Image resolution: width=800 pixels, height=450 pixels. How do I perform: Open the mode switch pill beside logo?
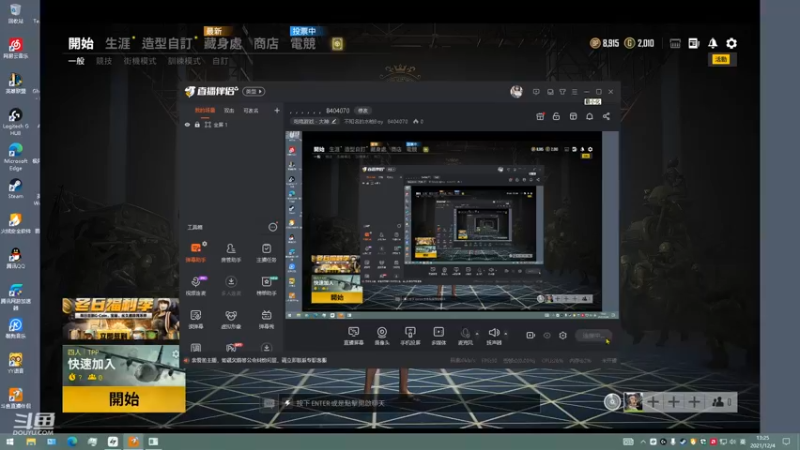click(254, 91)
